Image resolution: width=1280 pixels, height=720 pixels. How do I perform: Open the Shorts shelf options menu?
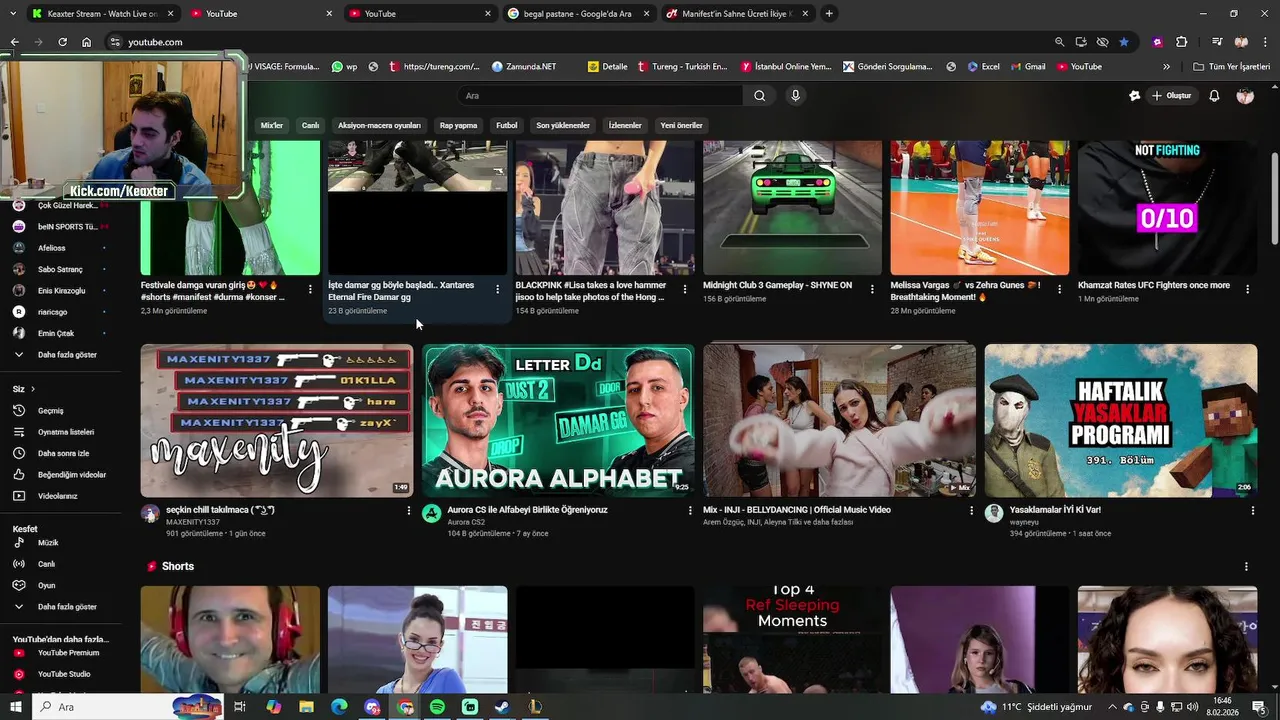point(1246,567)
